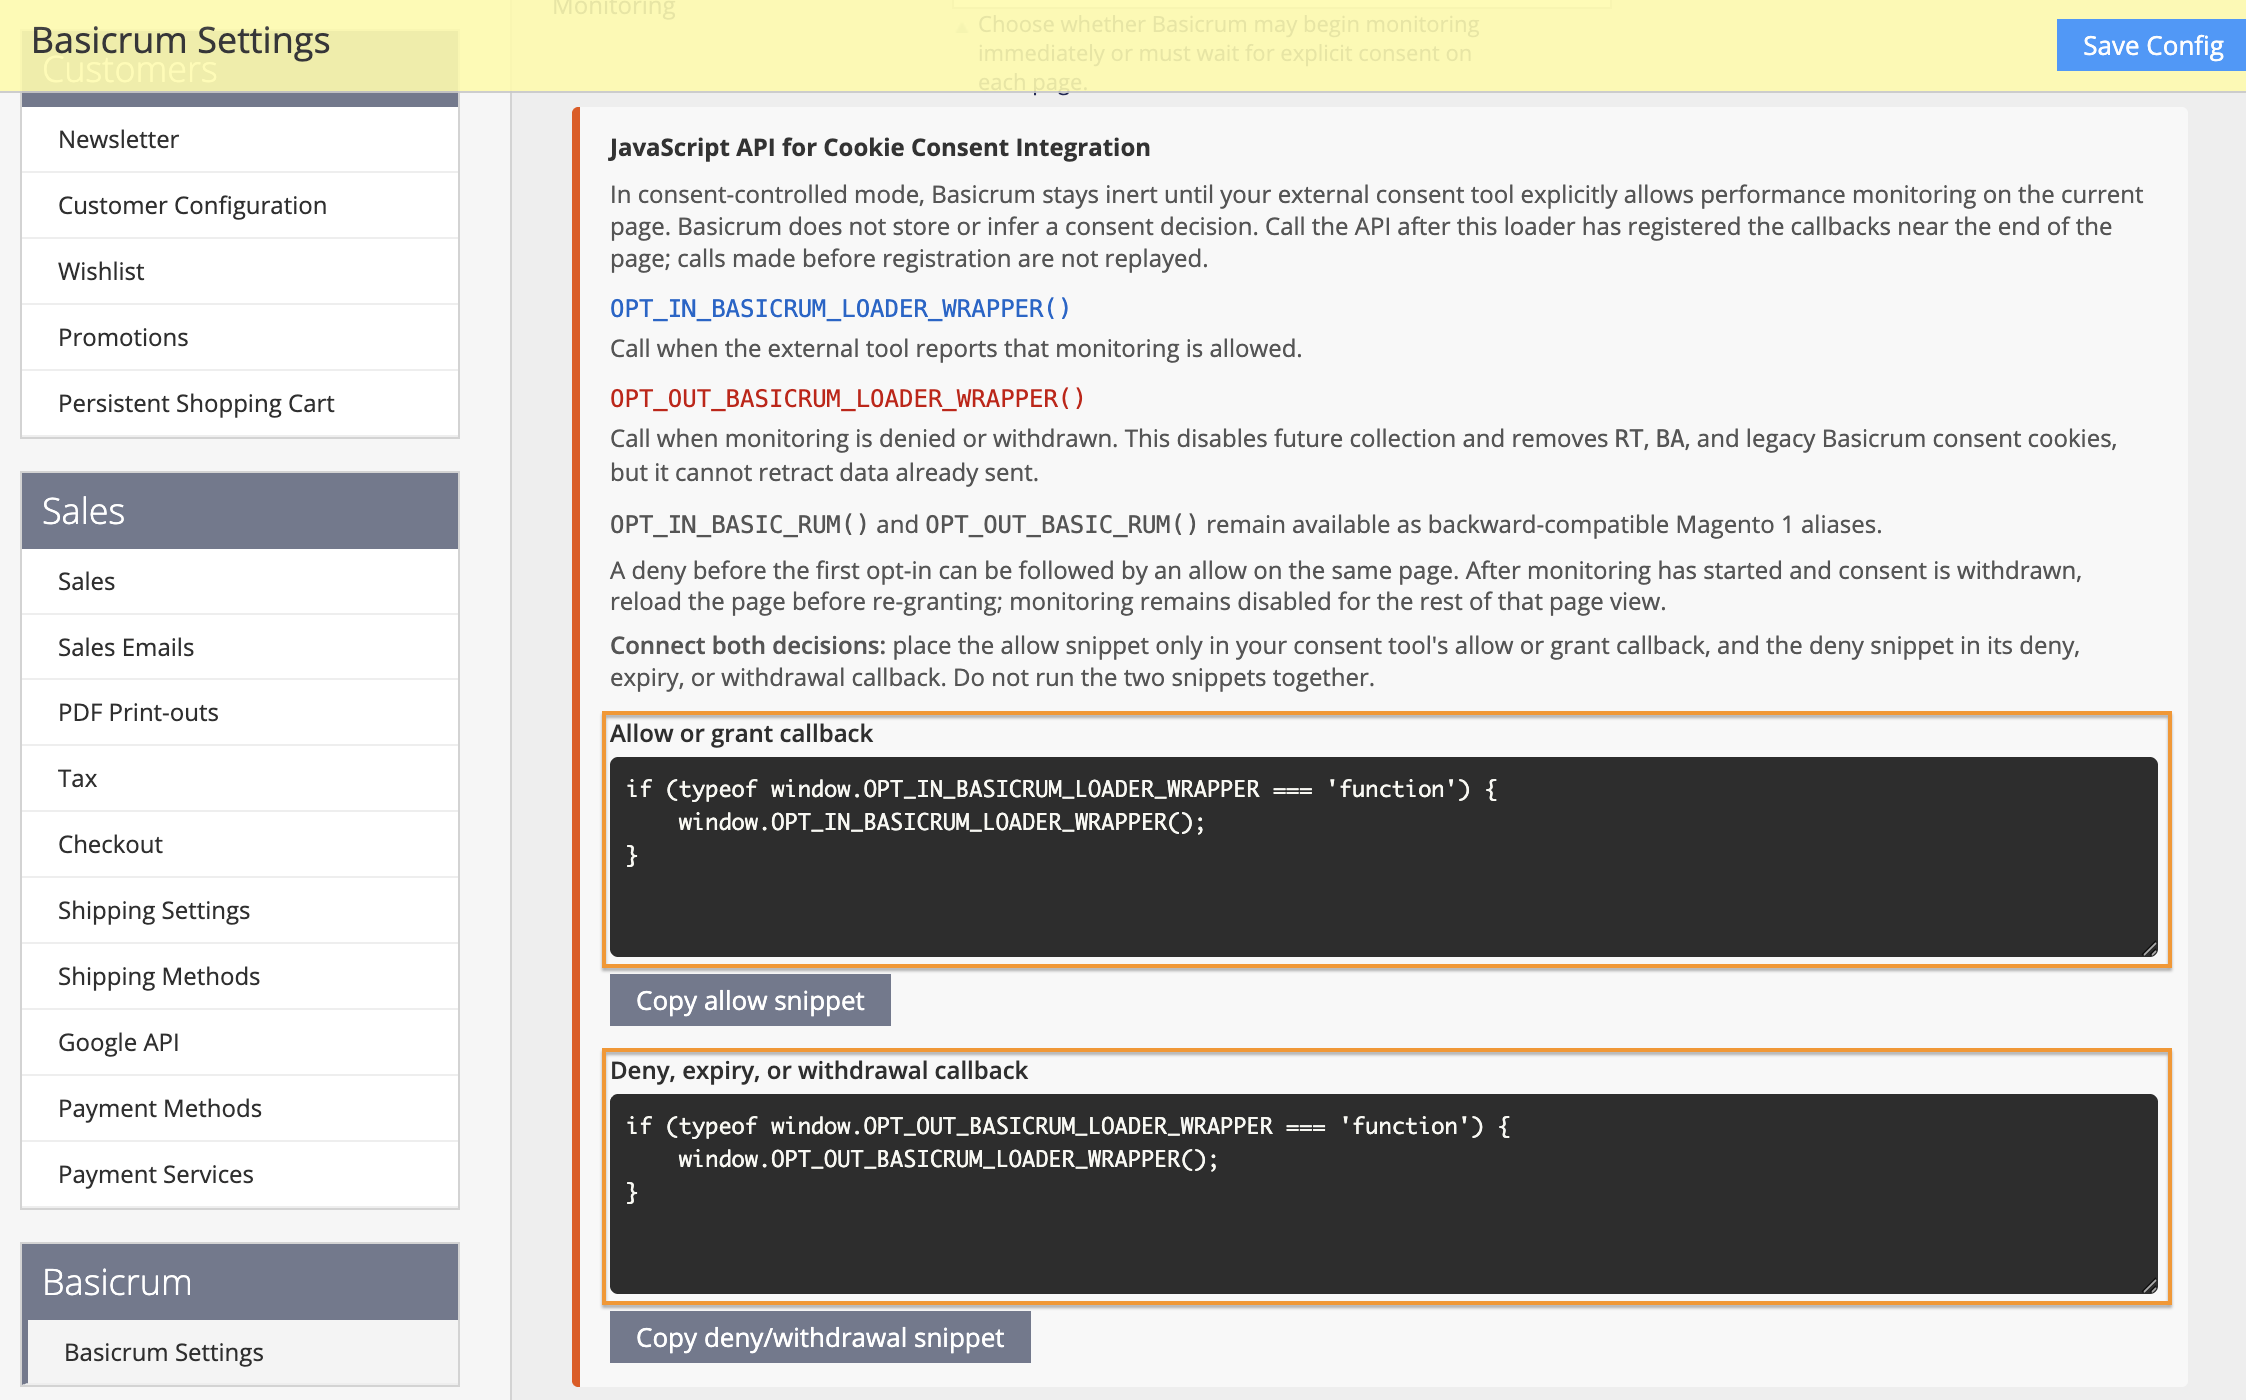Open Checkout configuration

pos(240,844)
